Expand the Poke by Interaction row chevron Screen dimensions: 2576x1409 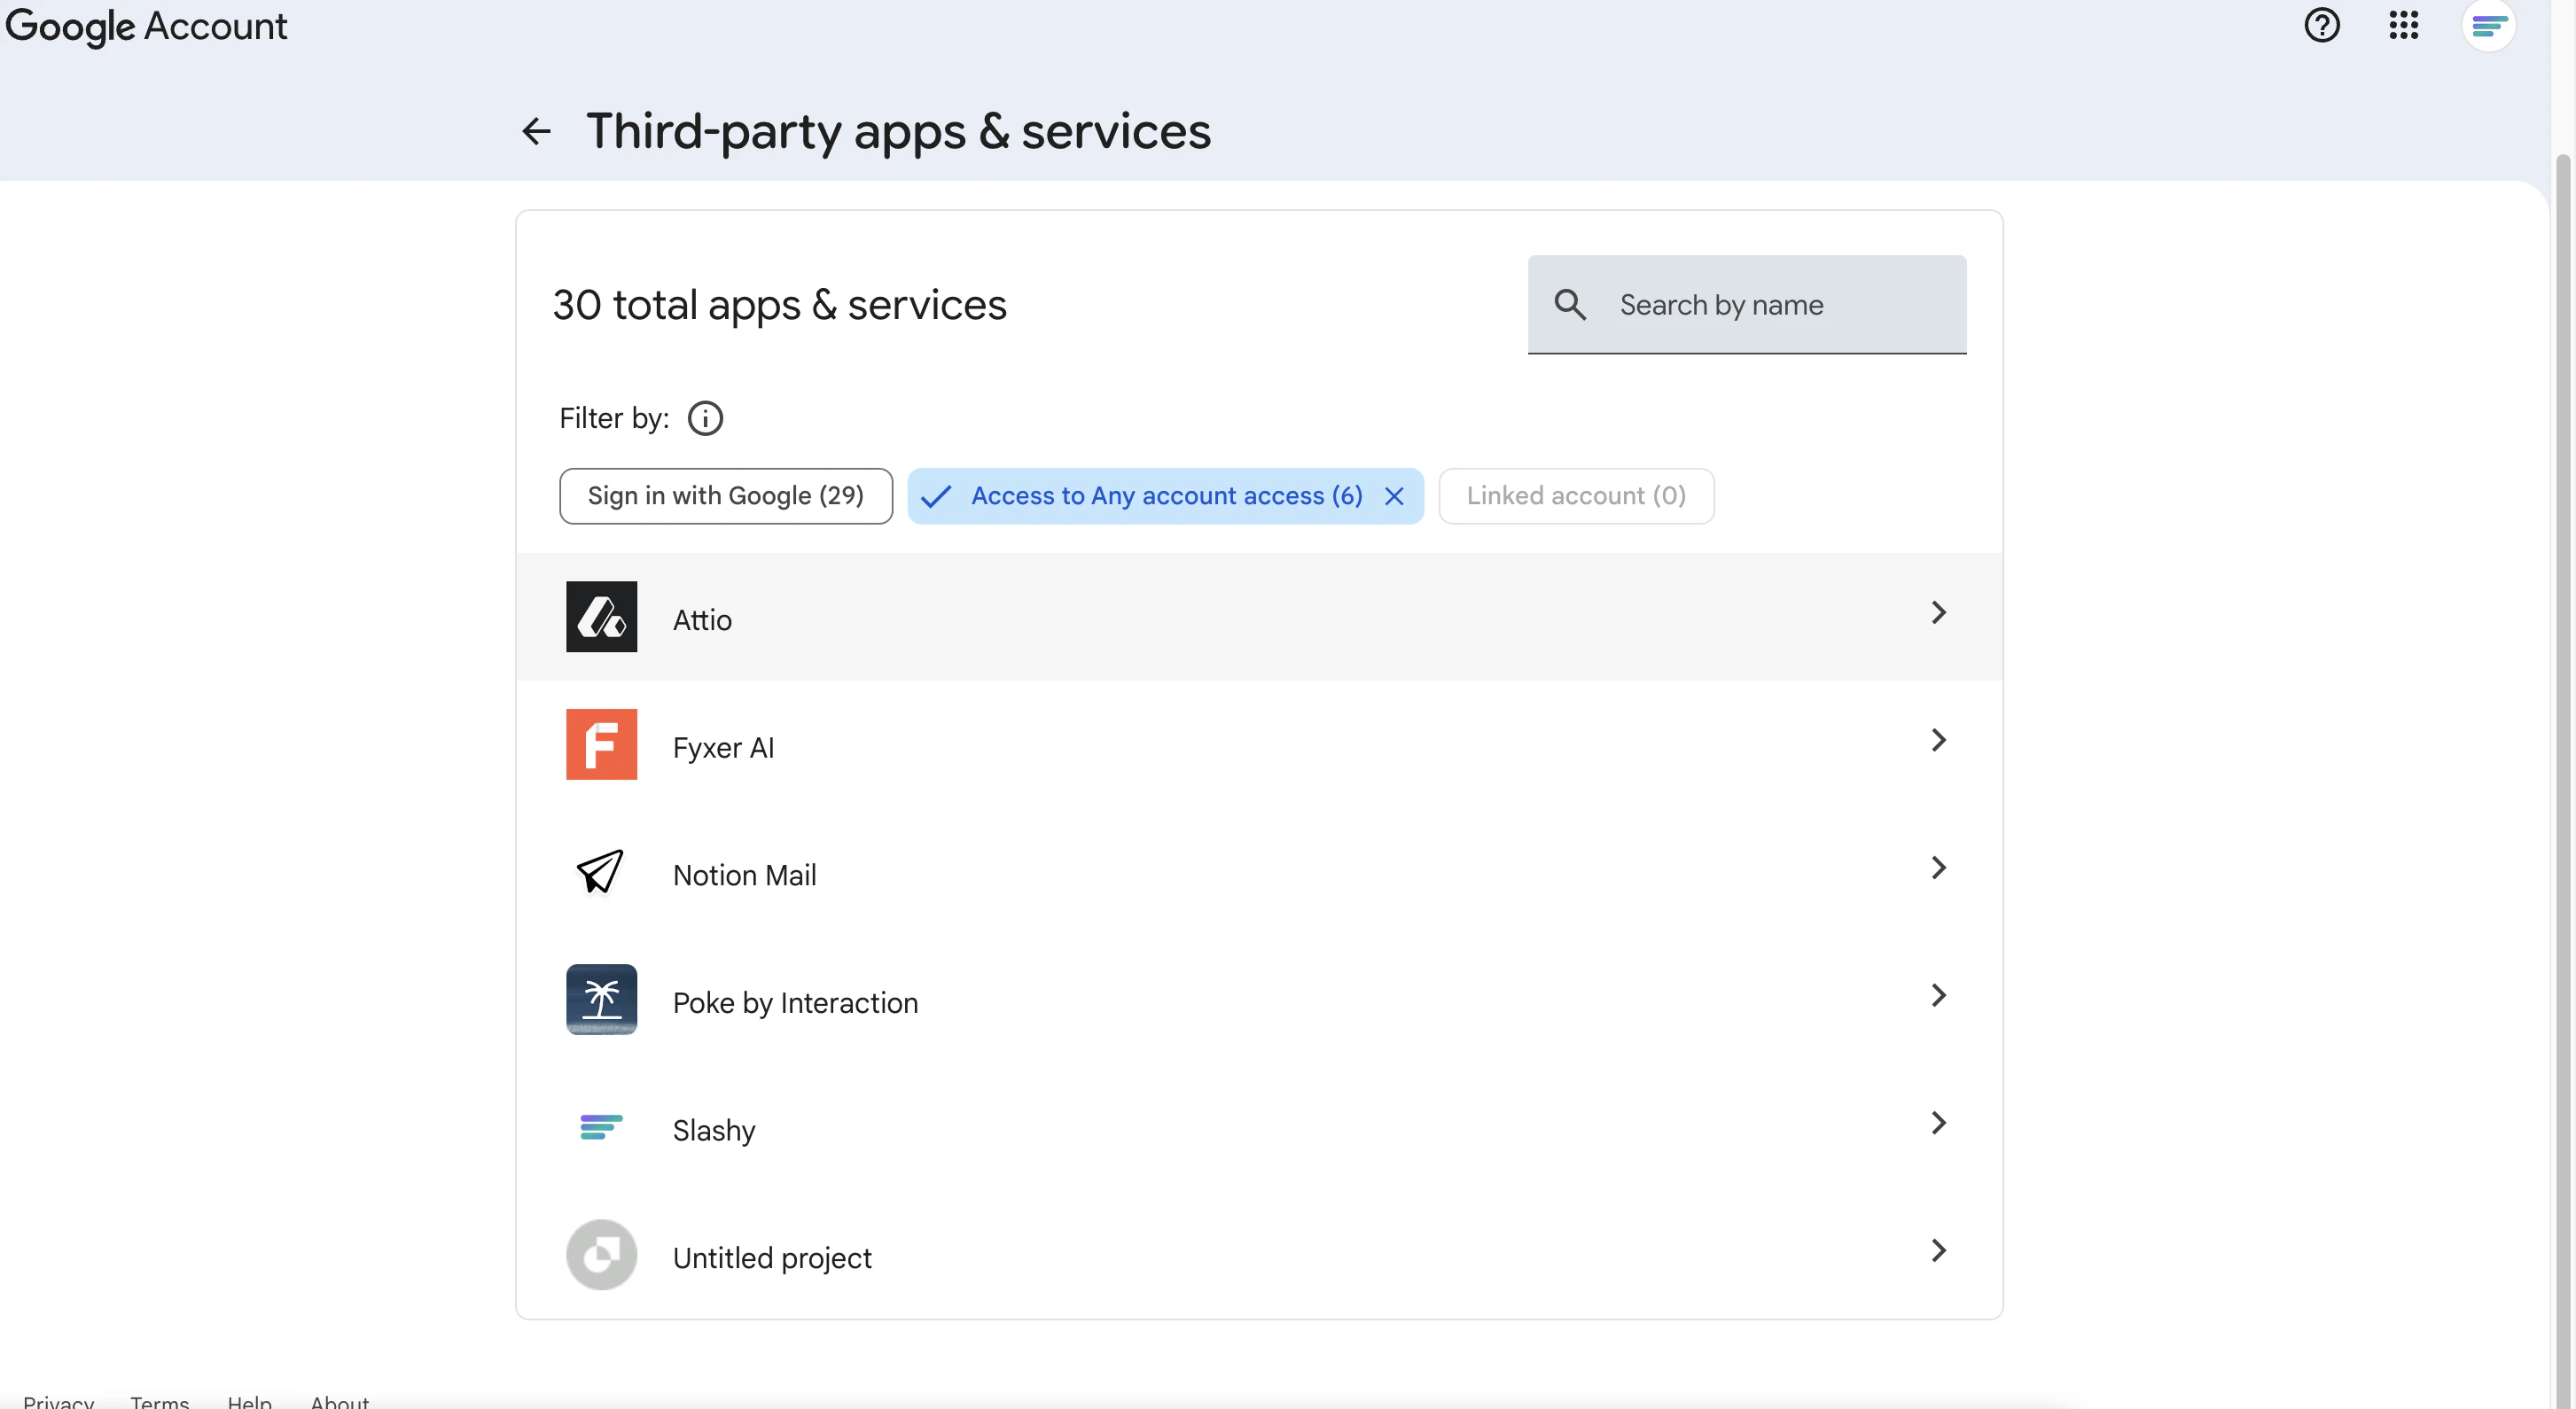click(x=1939, y=995)
